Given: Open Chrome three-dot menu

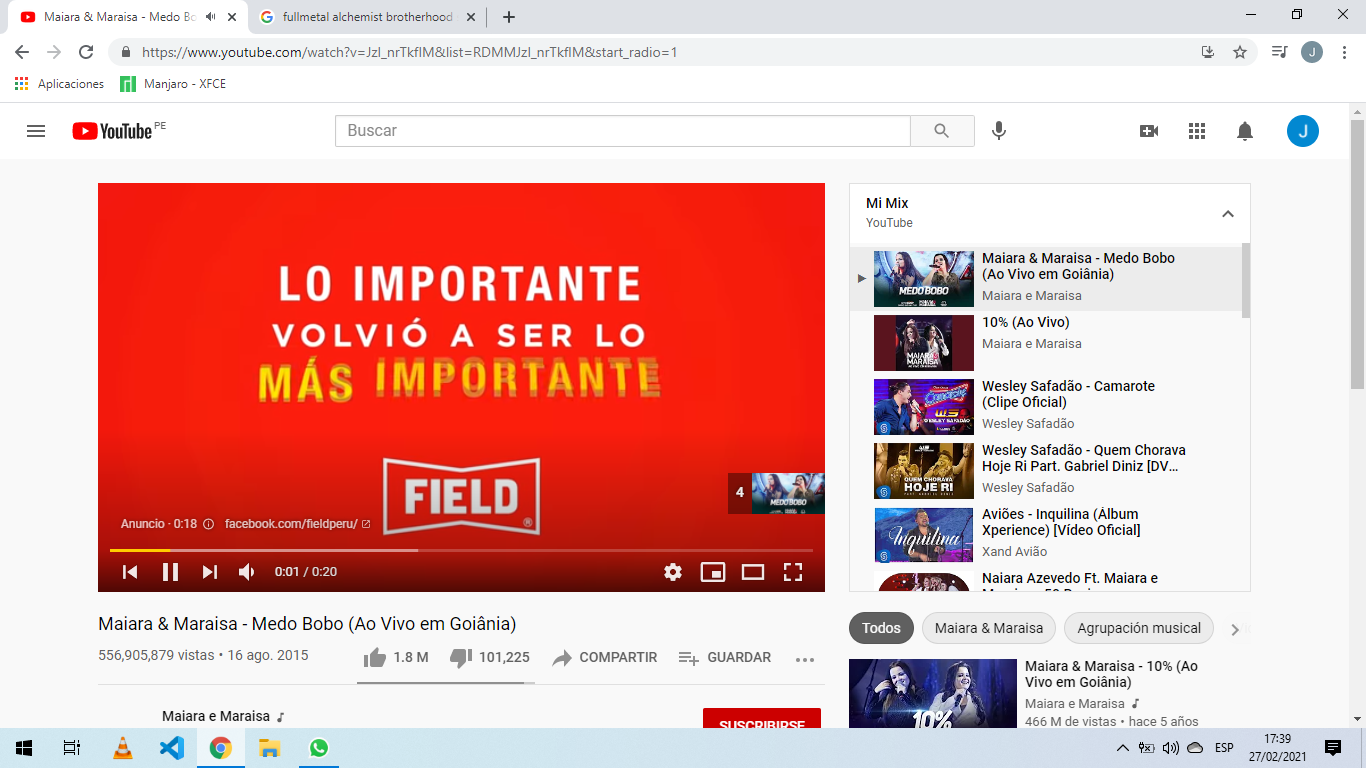Looking at the screenshot, I should point(1344,52).
